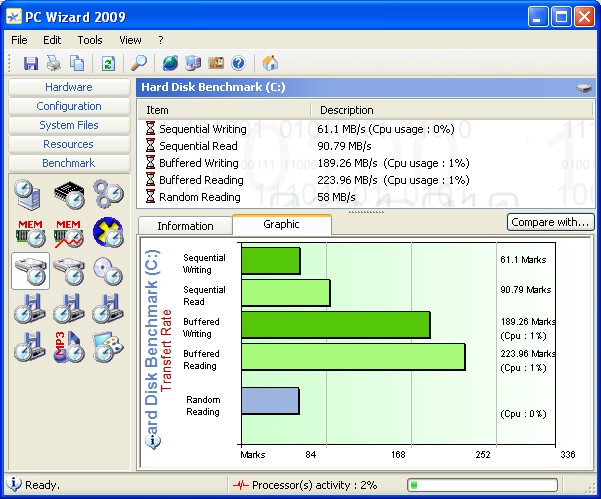601x499 pixels.
Task: Click the Sequential Writing chart bar
Action: (271, 261)
